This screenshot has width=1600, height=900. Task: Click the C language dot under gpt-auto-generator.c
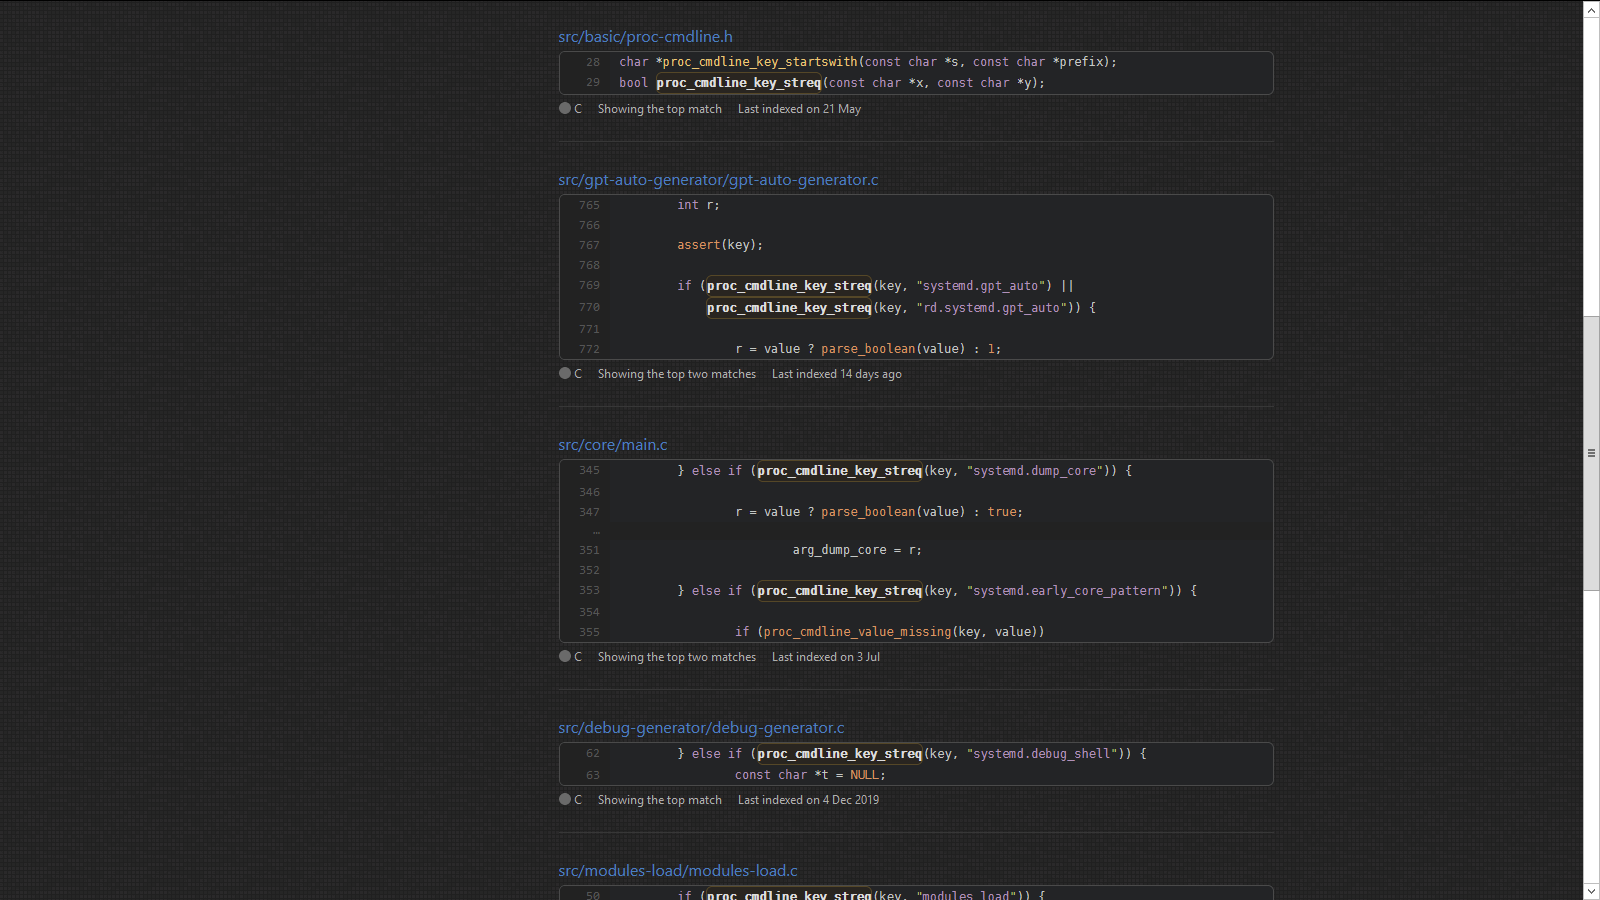click(x=565, y=374)
